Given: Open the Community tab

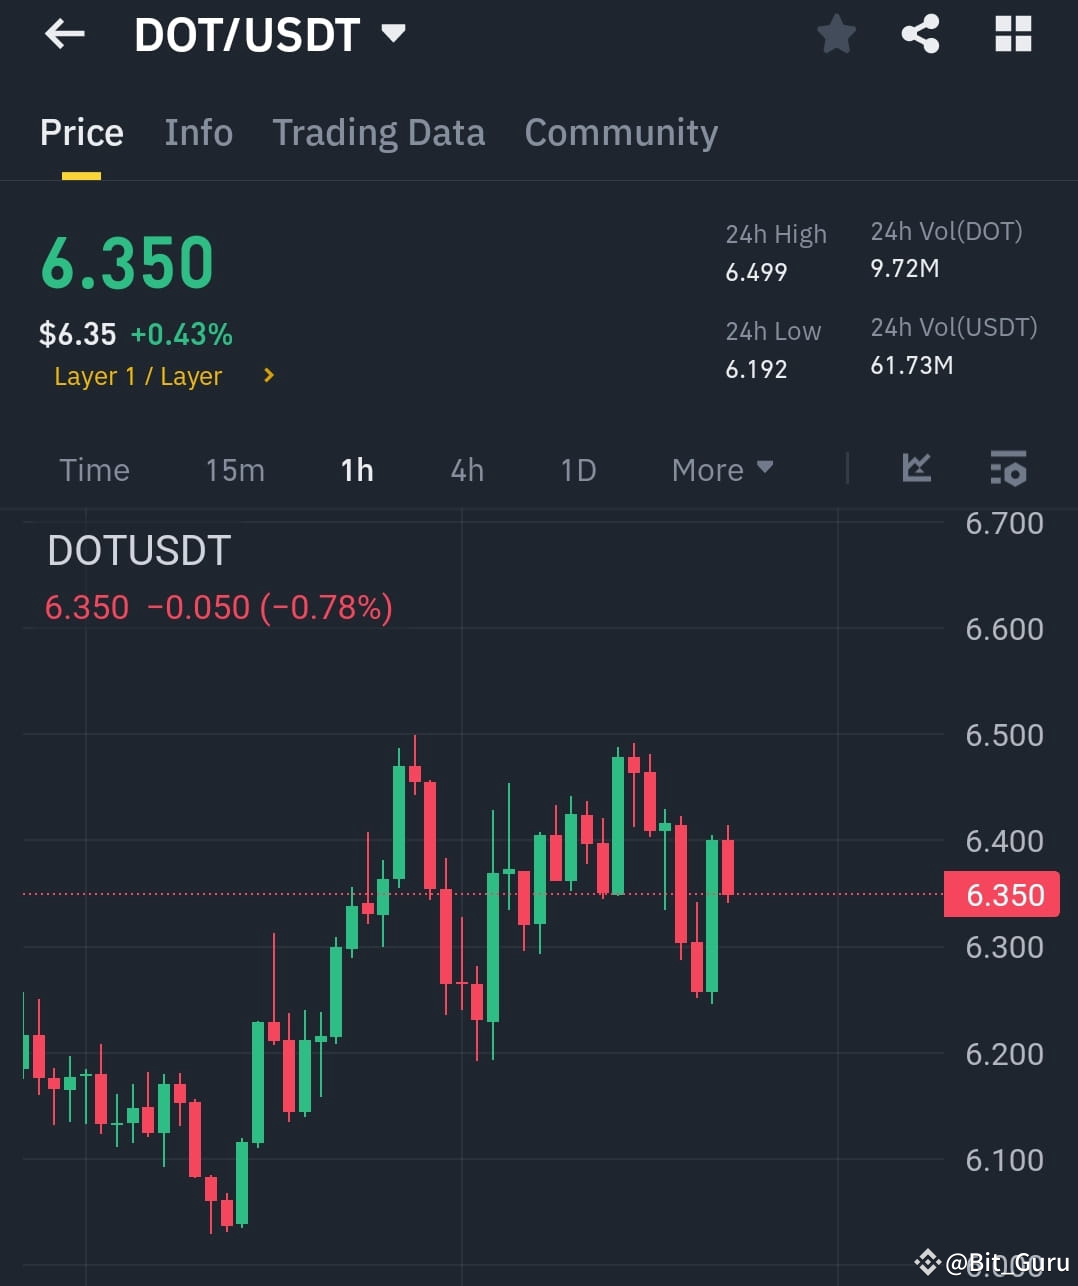Looking at the screenshot, I should tap(621, 132).
